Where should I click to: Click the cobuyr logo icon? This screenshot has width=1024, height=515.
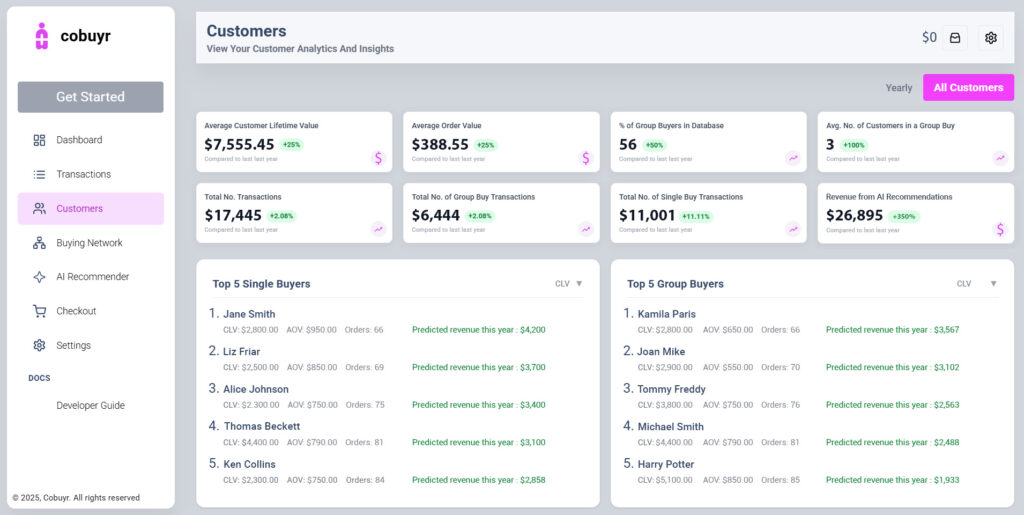[x=41, y=36]
